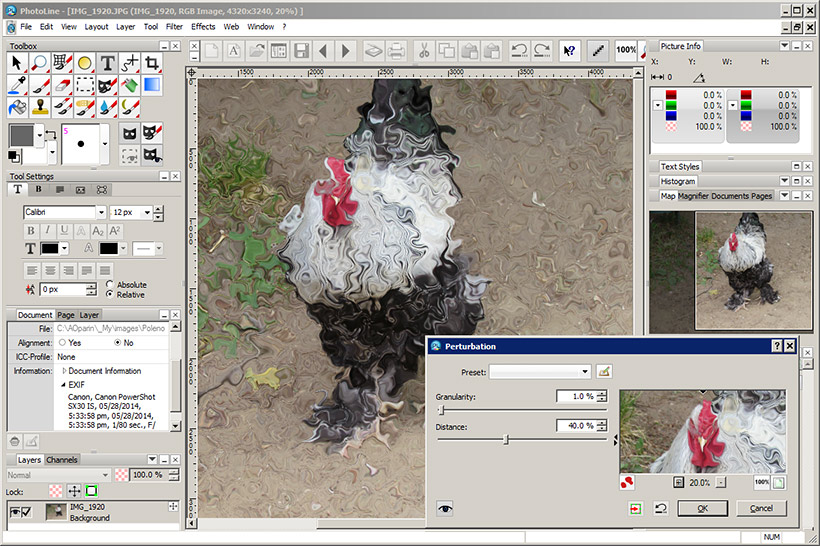Select the magnifier zoom tool

click(40, 63)
